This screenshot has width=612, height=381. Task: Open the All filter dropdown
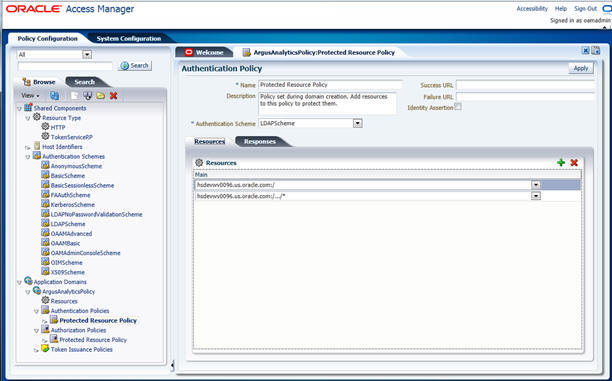[x=87, y=55]
